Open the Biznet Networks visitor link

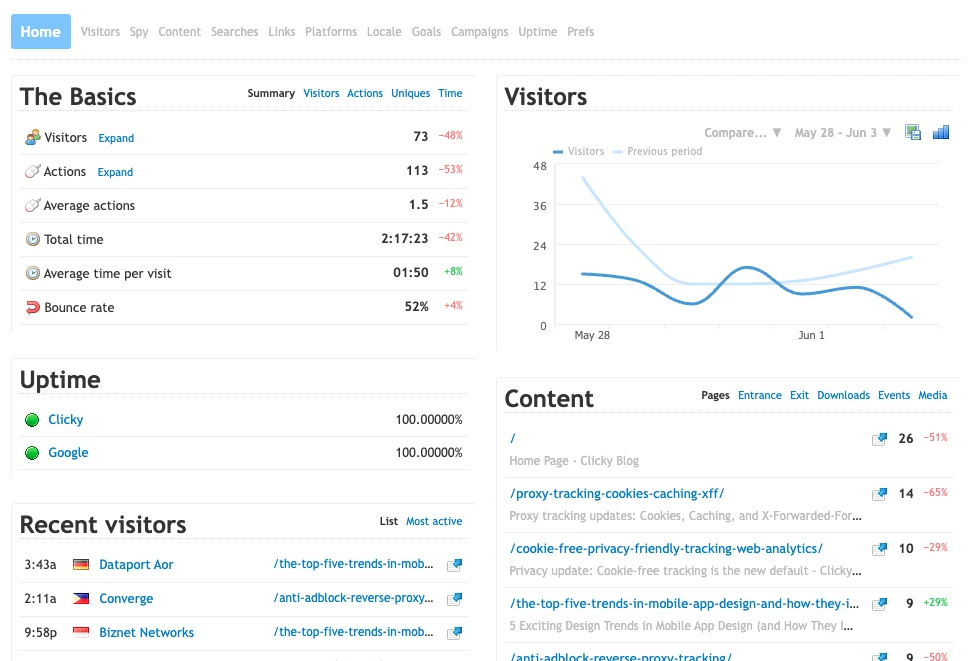pos(146,633)
